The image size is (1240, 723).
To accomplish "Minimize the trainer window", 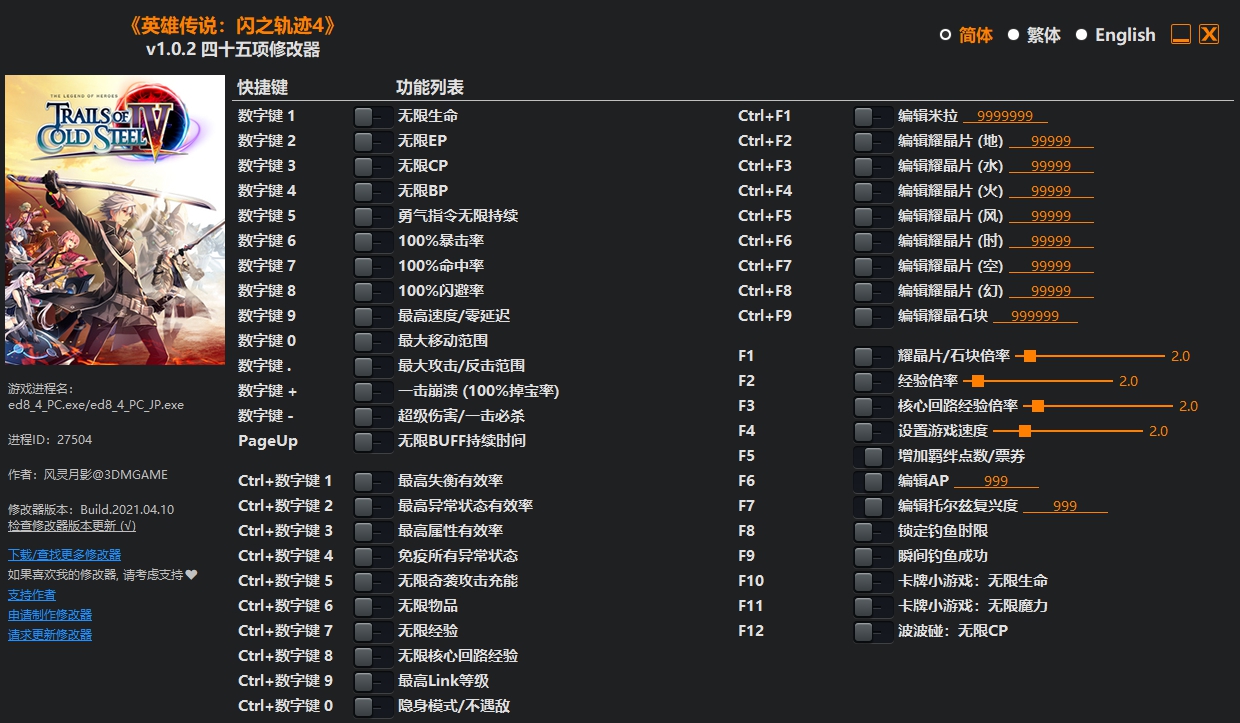I will [x=1180, y=35].
